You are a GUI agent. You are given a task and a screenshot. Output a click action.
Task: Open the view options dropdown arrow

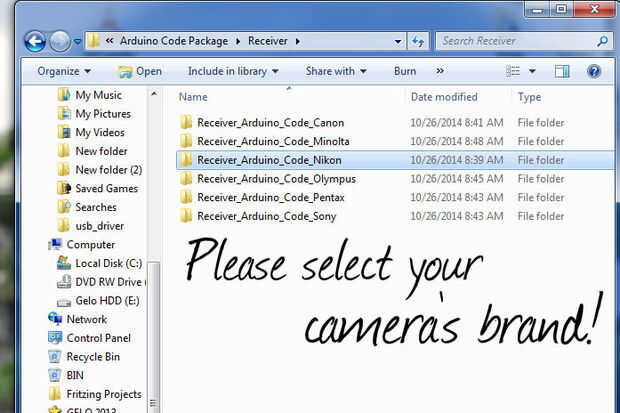pyautogui.click(x=532, y=72)
